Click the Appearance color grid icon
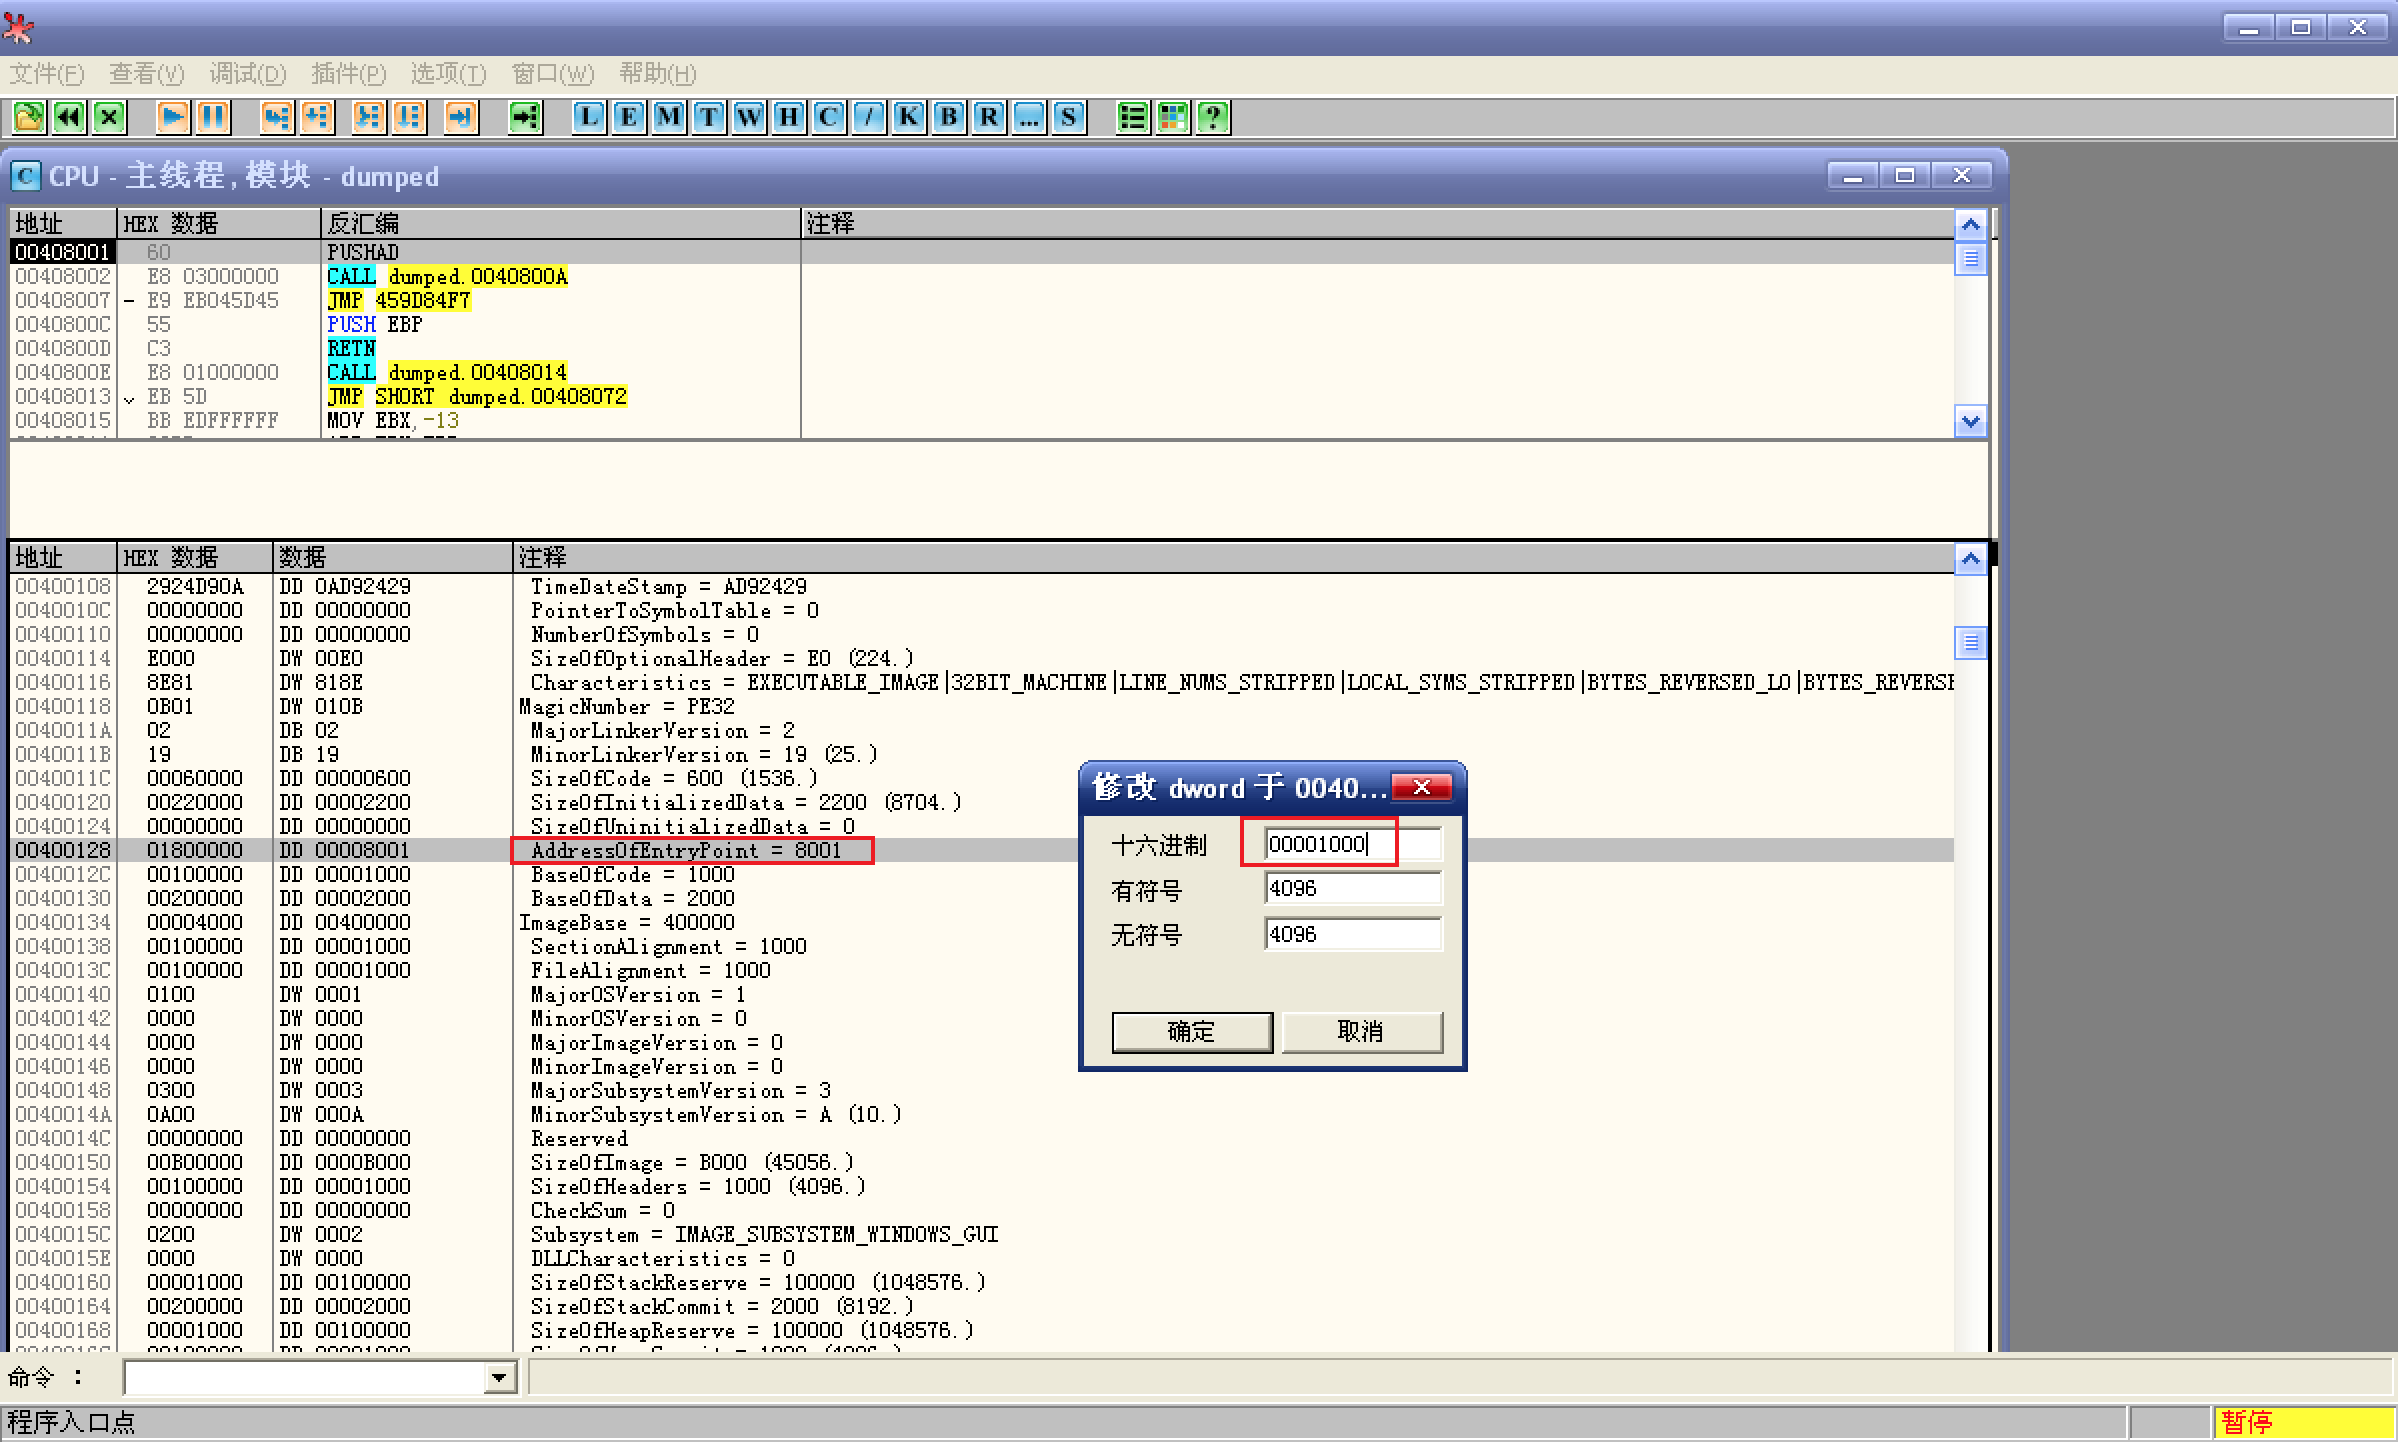2398x1442 pixels. (1172, 118)
